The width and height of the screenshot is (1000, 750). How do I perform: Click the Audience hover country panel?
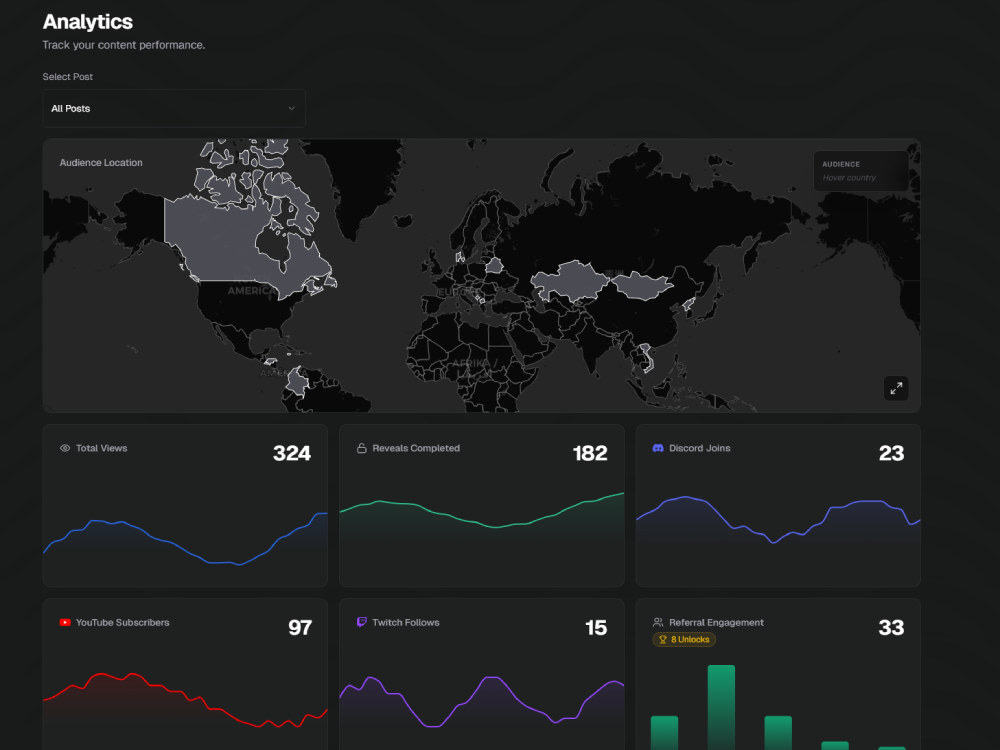(860, 171)
